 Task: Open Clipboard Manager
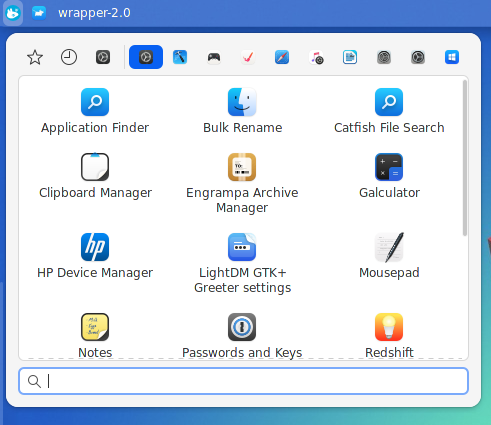[95, 176]
